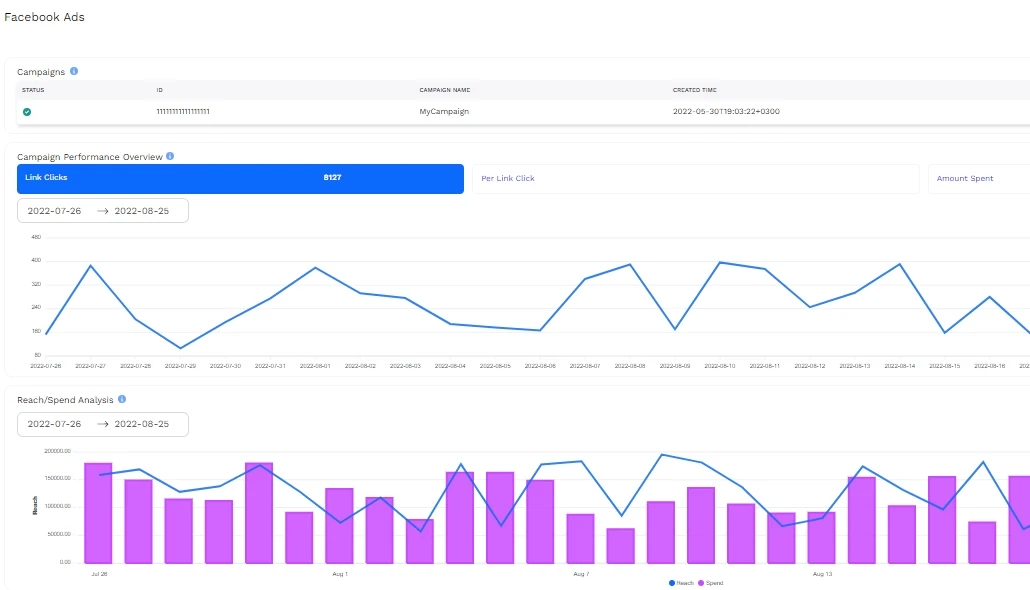Click the info icon beside Campaign Performance Overview
The height and width of the screenshot is (590, 1030).
click(170, 156)
